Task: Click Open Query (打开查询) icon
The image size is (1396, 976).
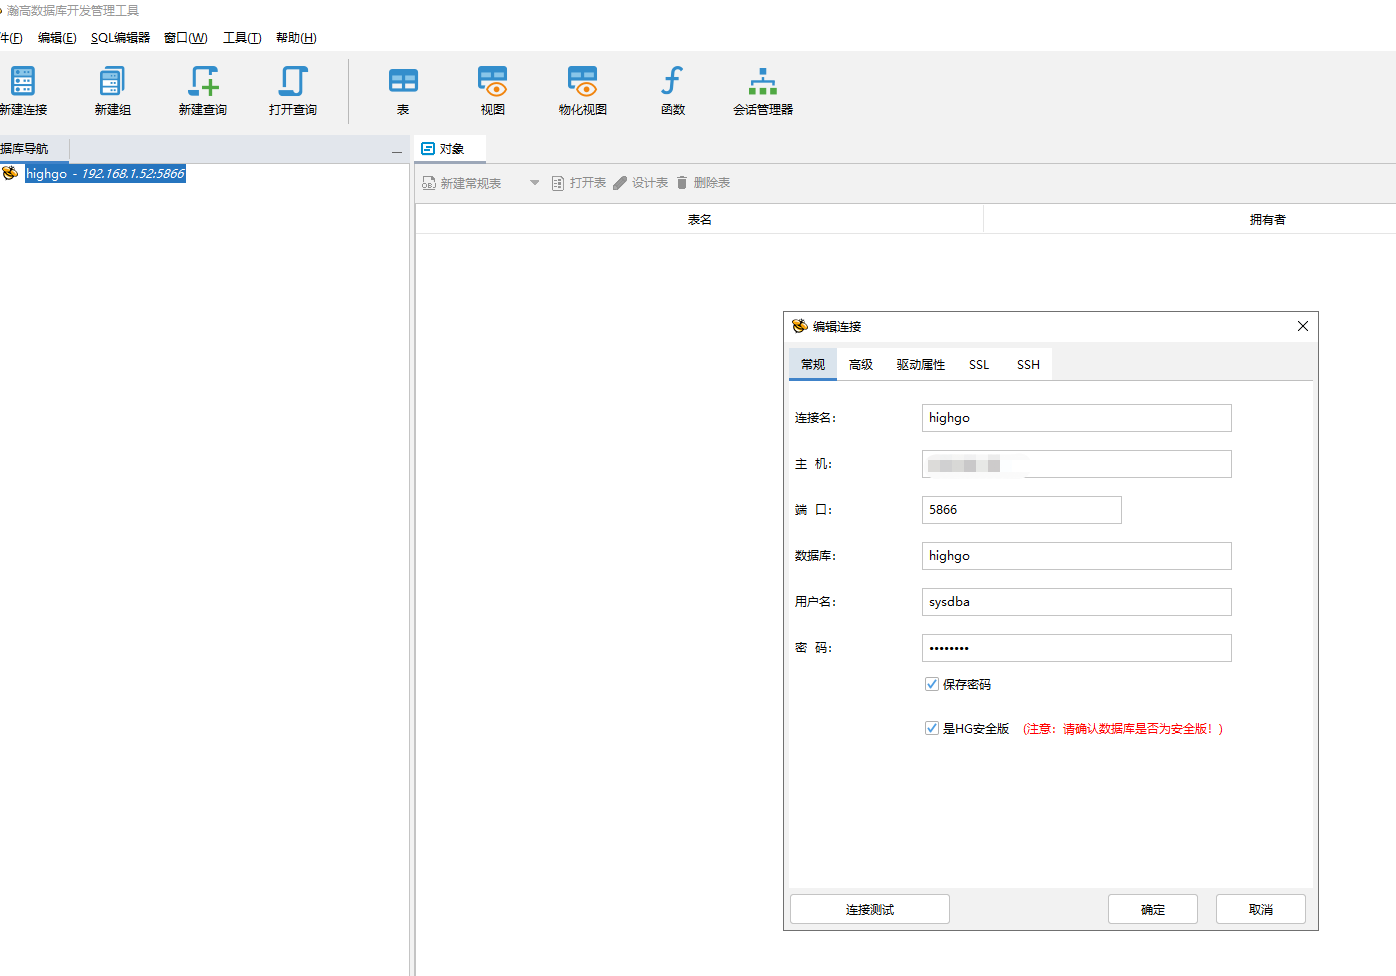Action: pos(293,81)
